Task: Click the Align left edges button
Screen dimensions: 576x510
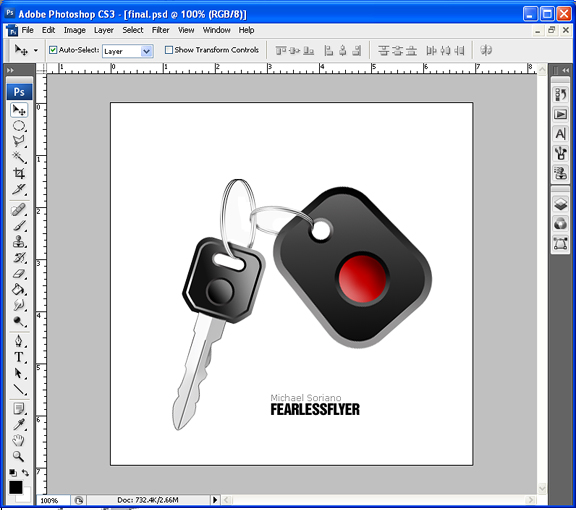Action: point(328,50)
